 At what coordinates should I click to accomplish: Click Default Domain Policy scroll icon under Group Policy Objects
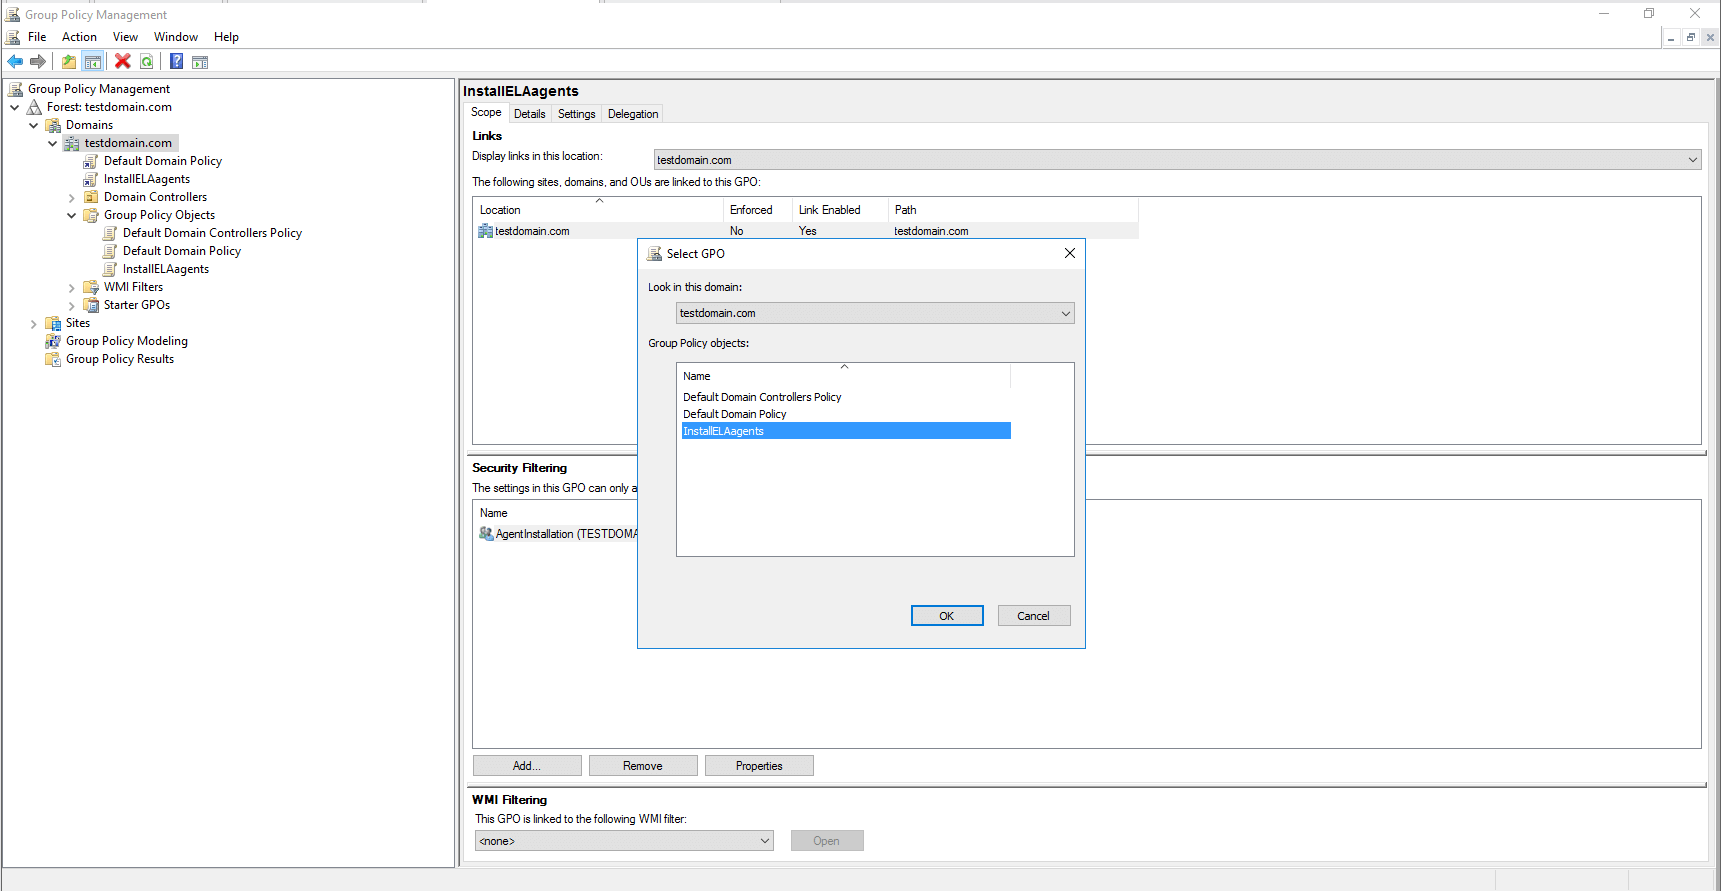[110, 251]
